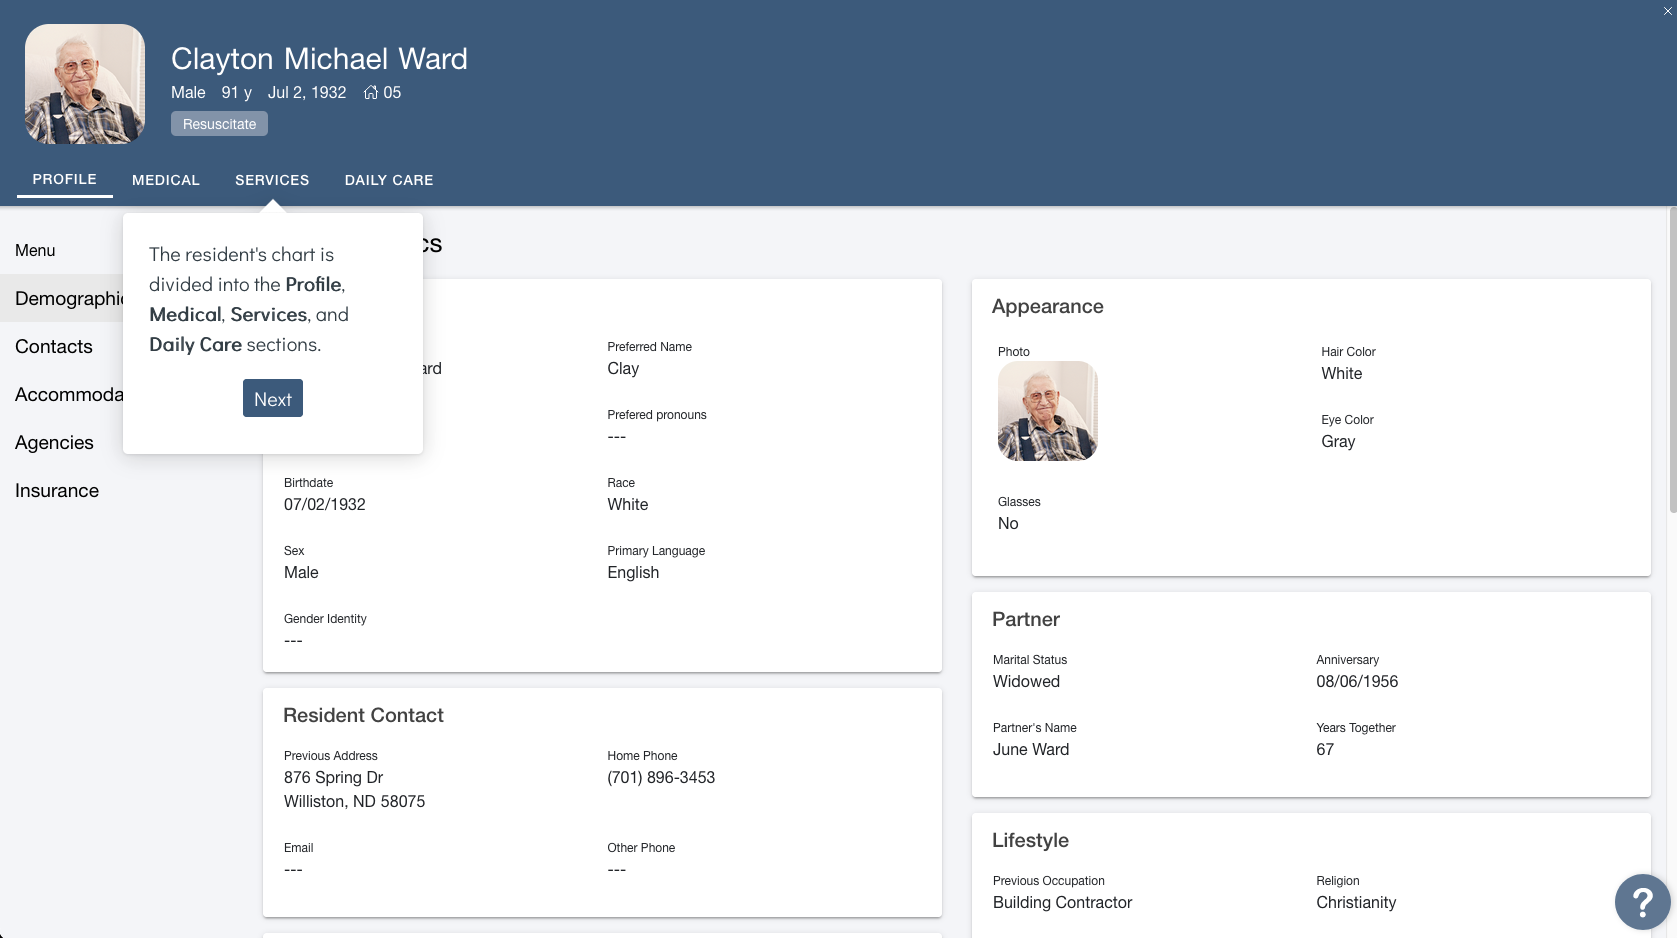Select the Profile tab
1677x938 pixels.
point(65,179)
